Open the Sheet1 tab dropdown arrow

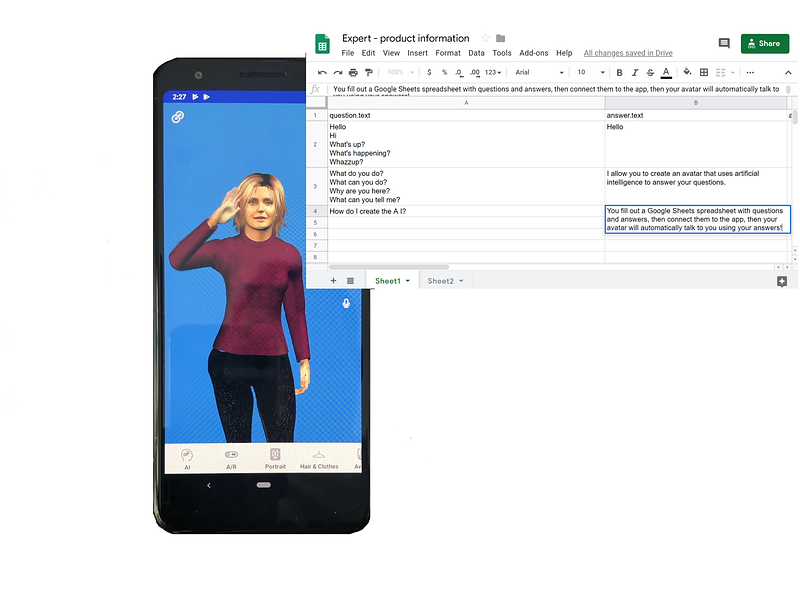pos(408,281)
